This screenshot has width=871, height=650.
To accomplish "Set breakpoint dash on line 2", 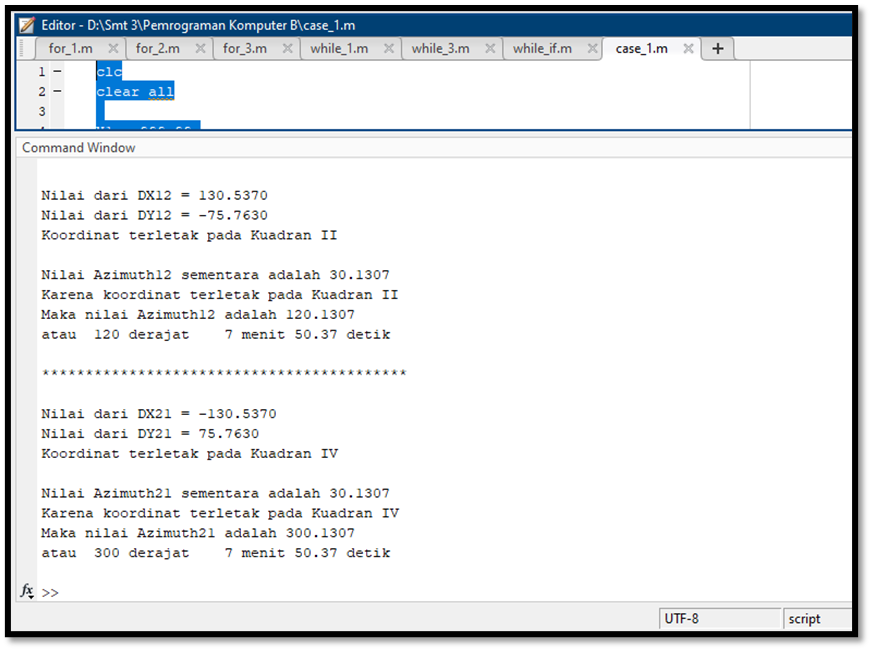I will coord(57,92).
